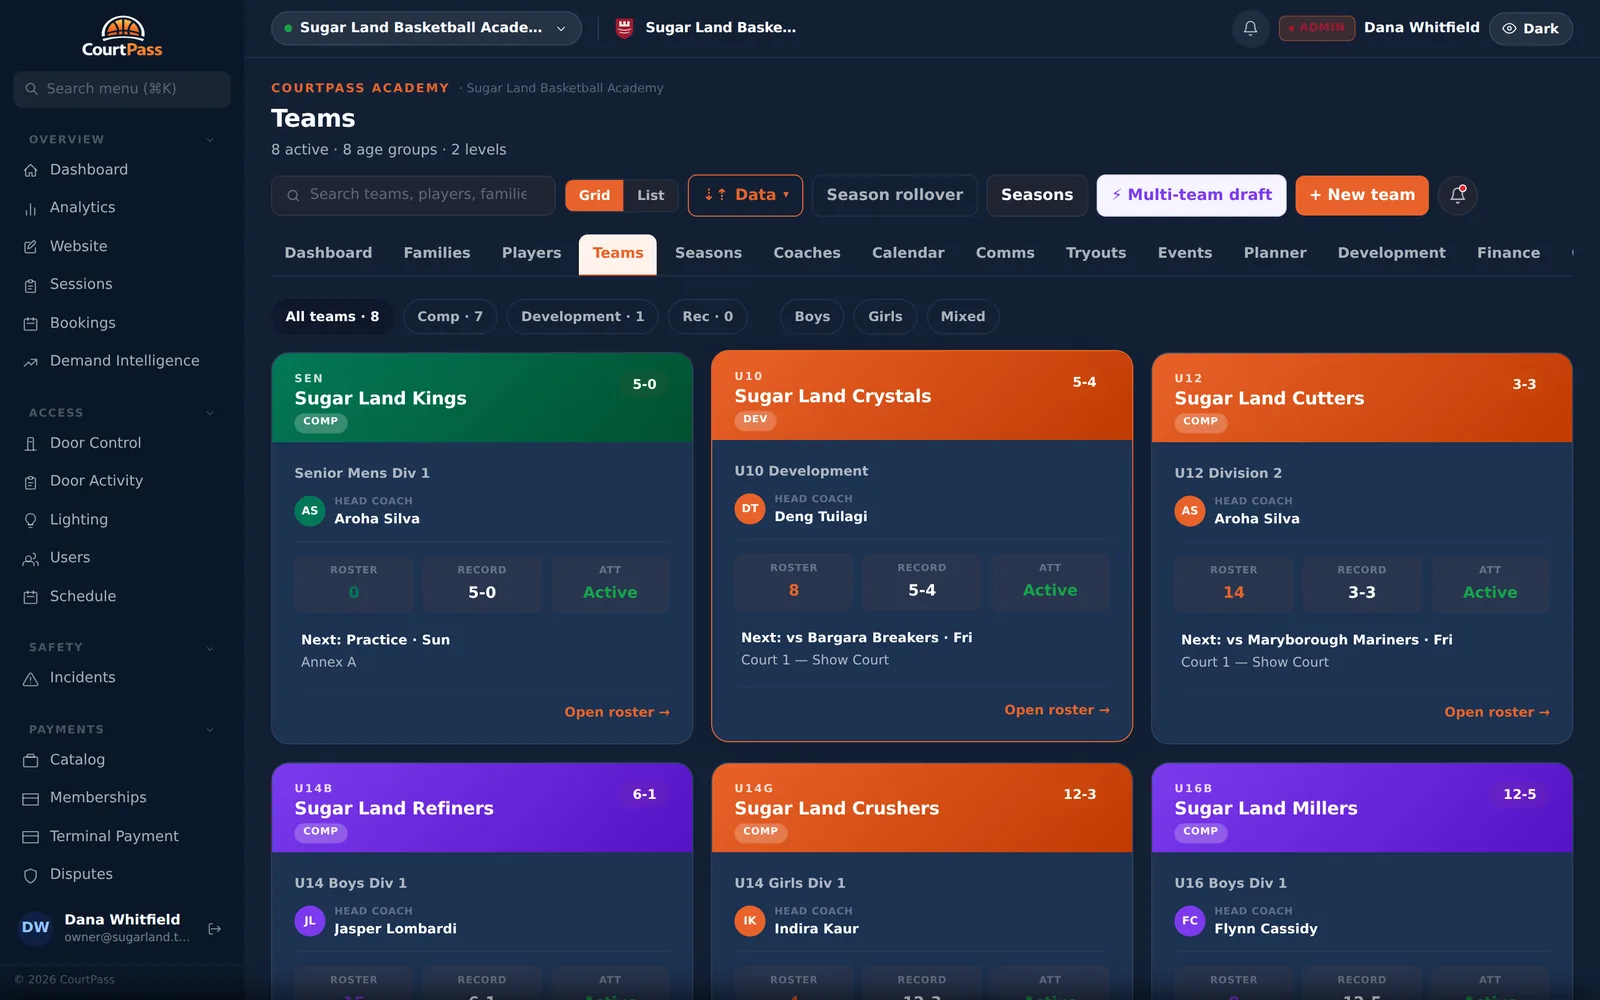Viewport: 1600px width, 1000px height.
Task: Open the Sugar Land Basketball Academy selector
Action: 426,28
